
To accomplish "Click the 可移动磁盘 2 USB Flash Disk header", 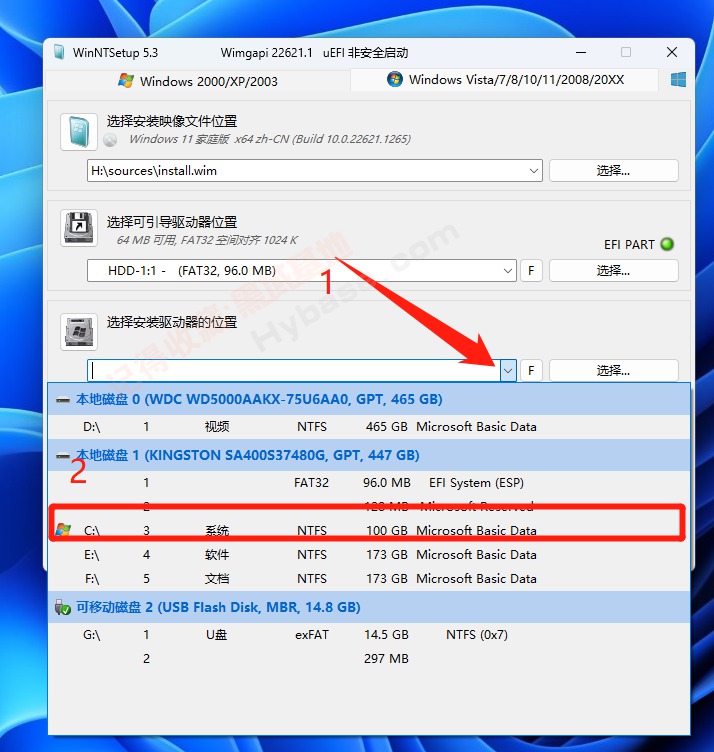I will (369, 607).
